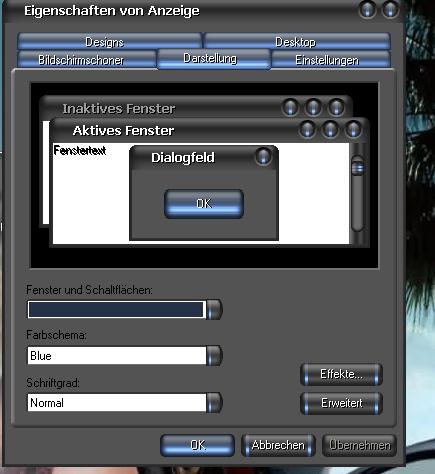
Task: Click the OK button in Dialogfeld preview
Action: pyautogui.click(x=204, y=203)
